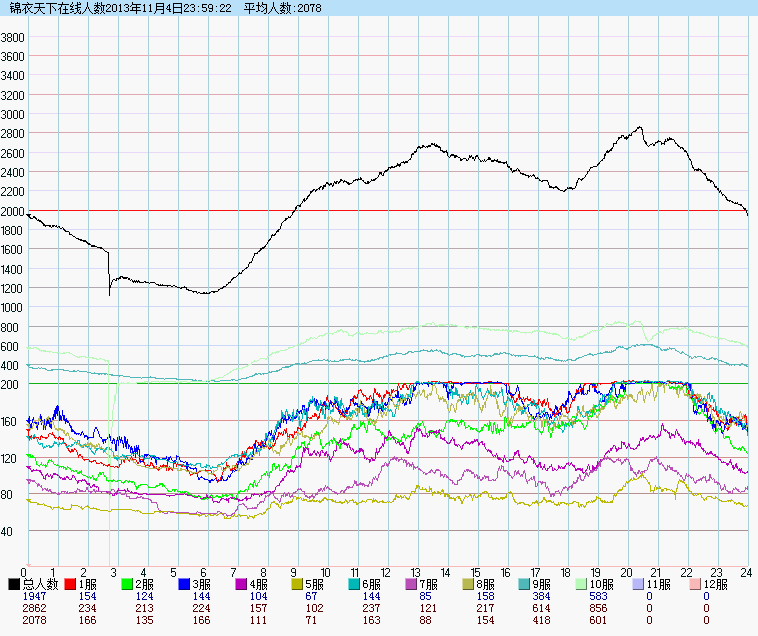The height and width of the screenshot is (636, 758).
Task: Click hour 24 on the time axis
Action: 746,573
